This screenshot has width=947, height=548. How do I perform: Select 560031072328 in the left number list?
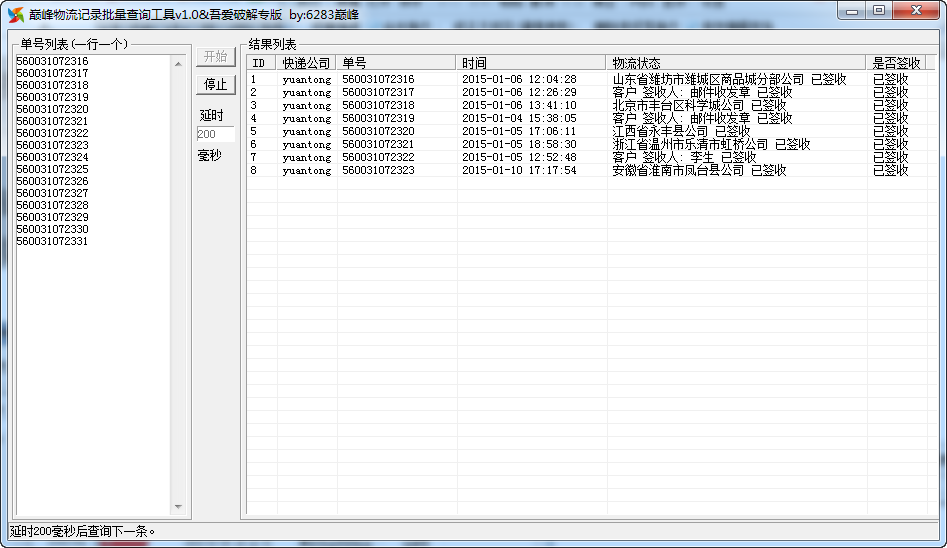click(53, 205)
